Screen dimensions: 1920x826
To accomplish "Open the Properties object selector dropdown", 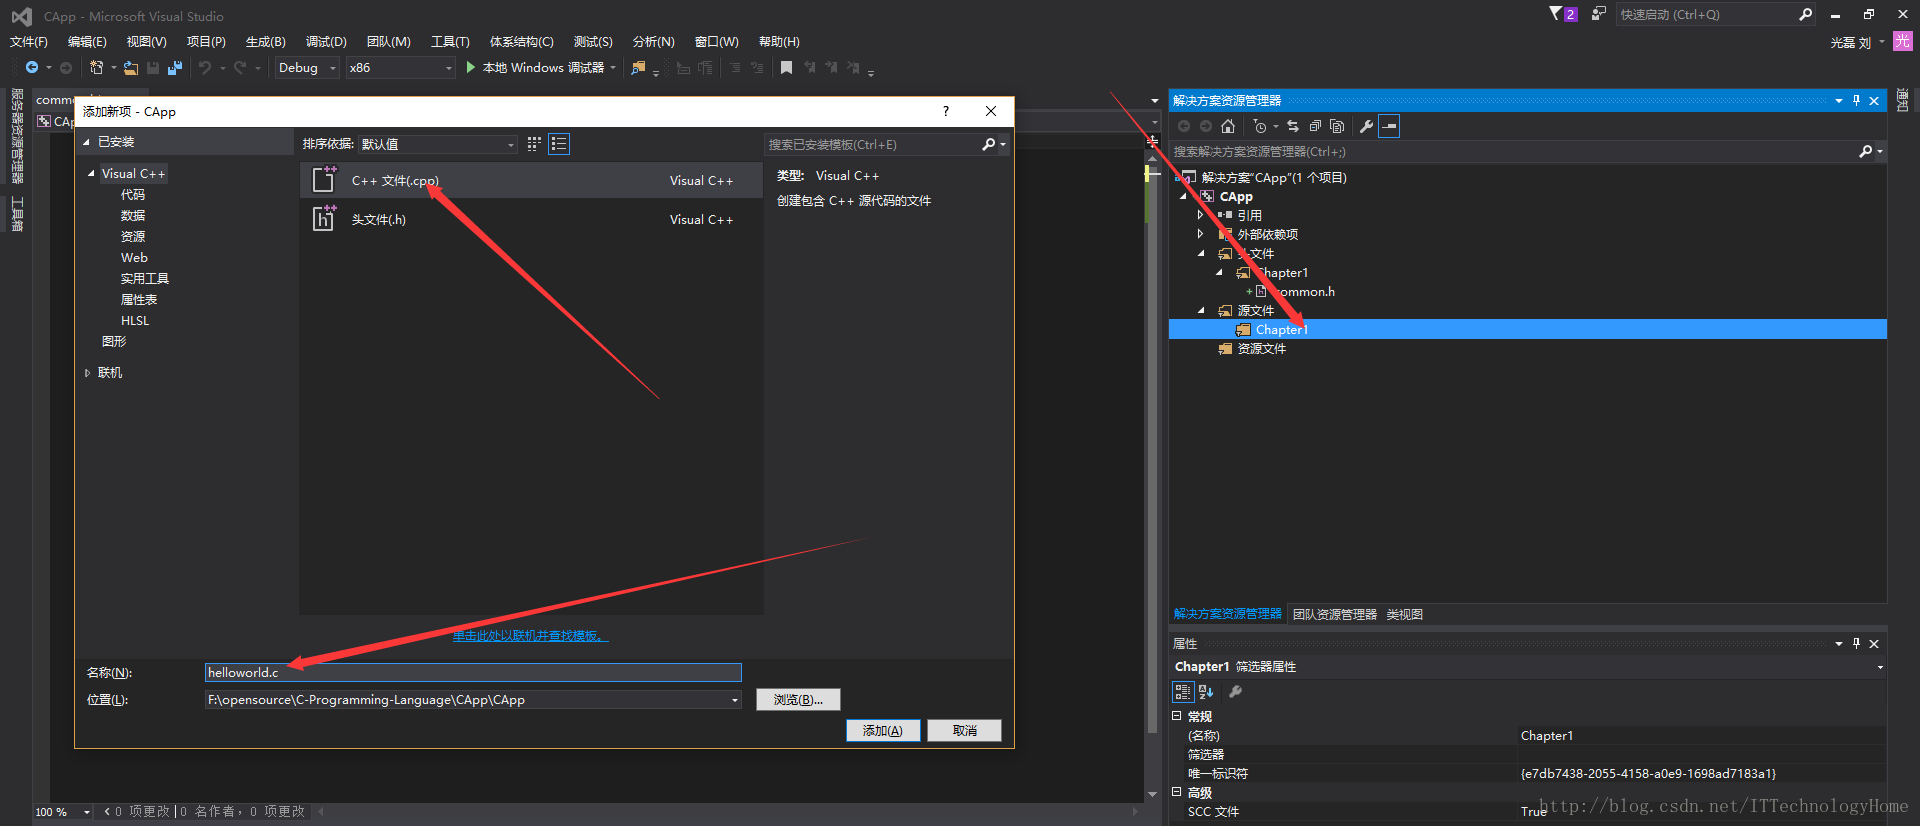I will point(1880,667).
